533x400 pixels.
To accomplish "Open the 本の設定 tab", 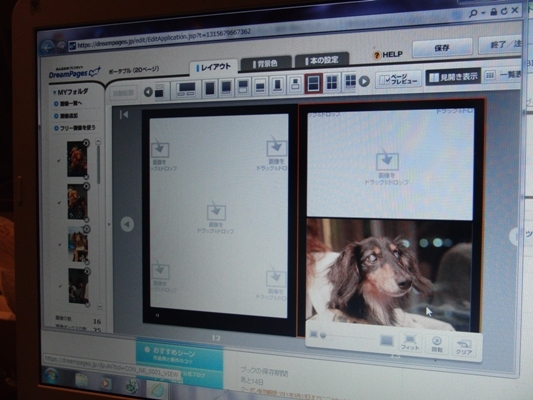I will click(x=322, y=60).
